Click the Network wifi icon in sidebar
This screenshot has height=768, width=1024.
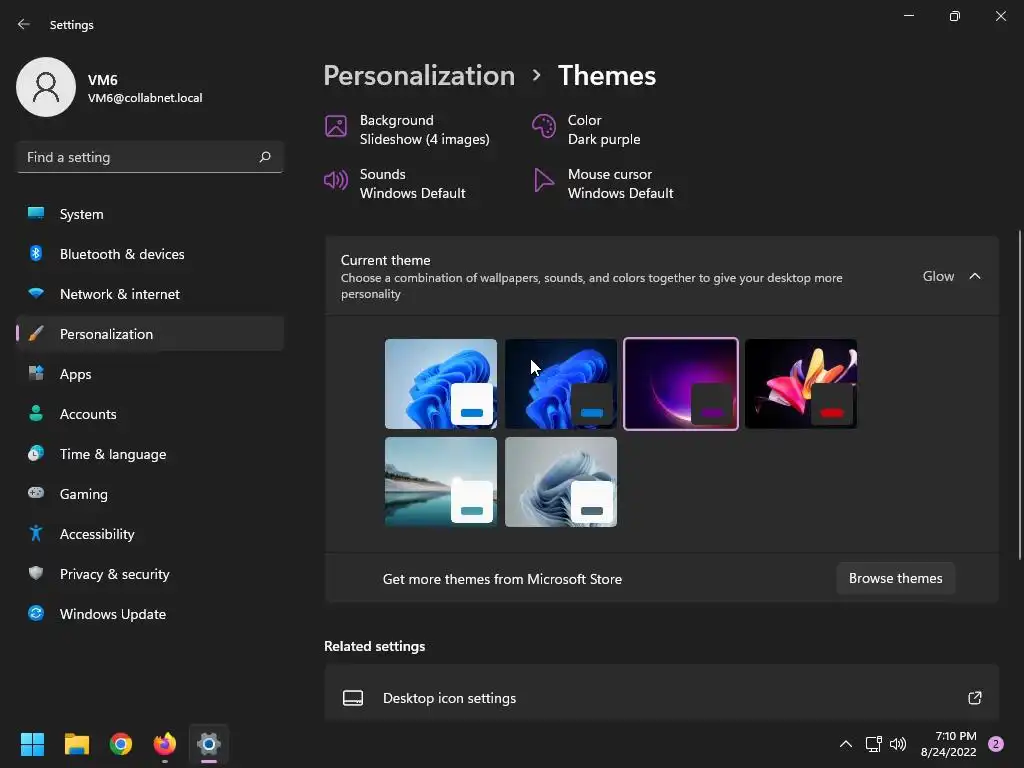click(36, 293)
